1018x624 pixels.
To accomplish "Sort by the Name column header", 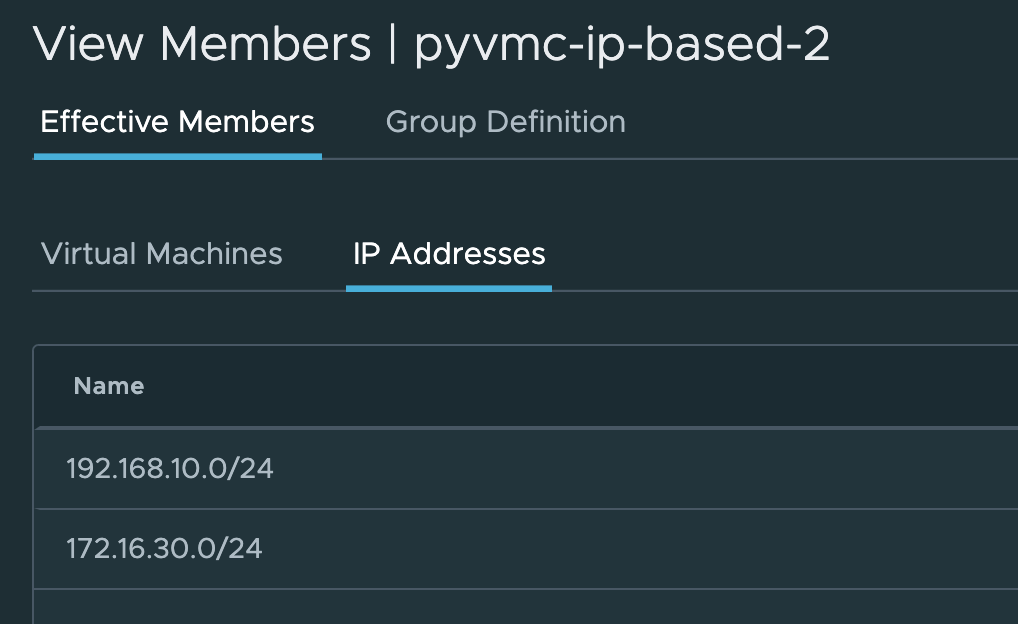I will pos(109,386).
